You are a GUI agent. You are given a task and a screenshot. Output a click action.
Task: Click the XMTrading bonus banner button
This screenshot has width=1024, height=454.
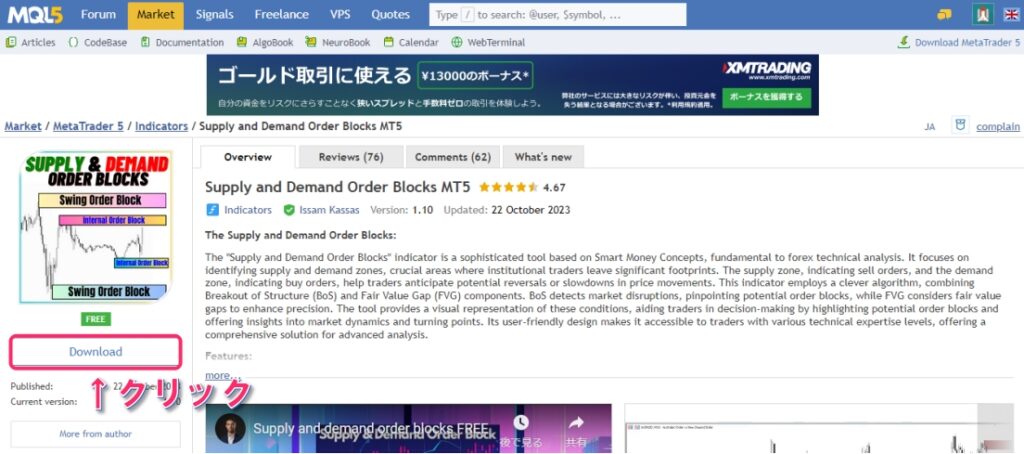pyautogui.click(x=769, y=97)
